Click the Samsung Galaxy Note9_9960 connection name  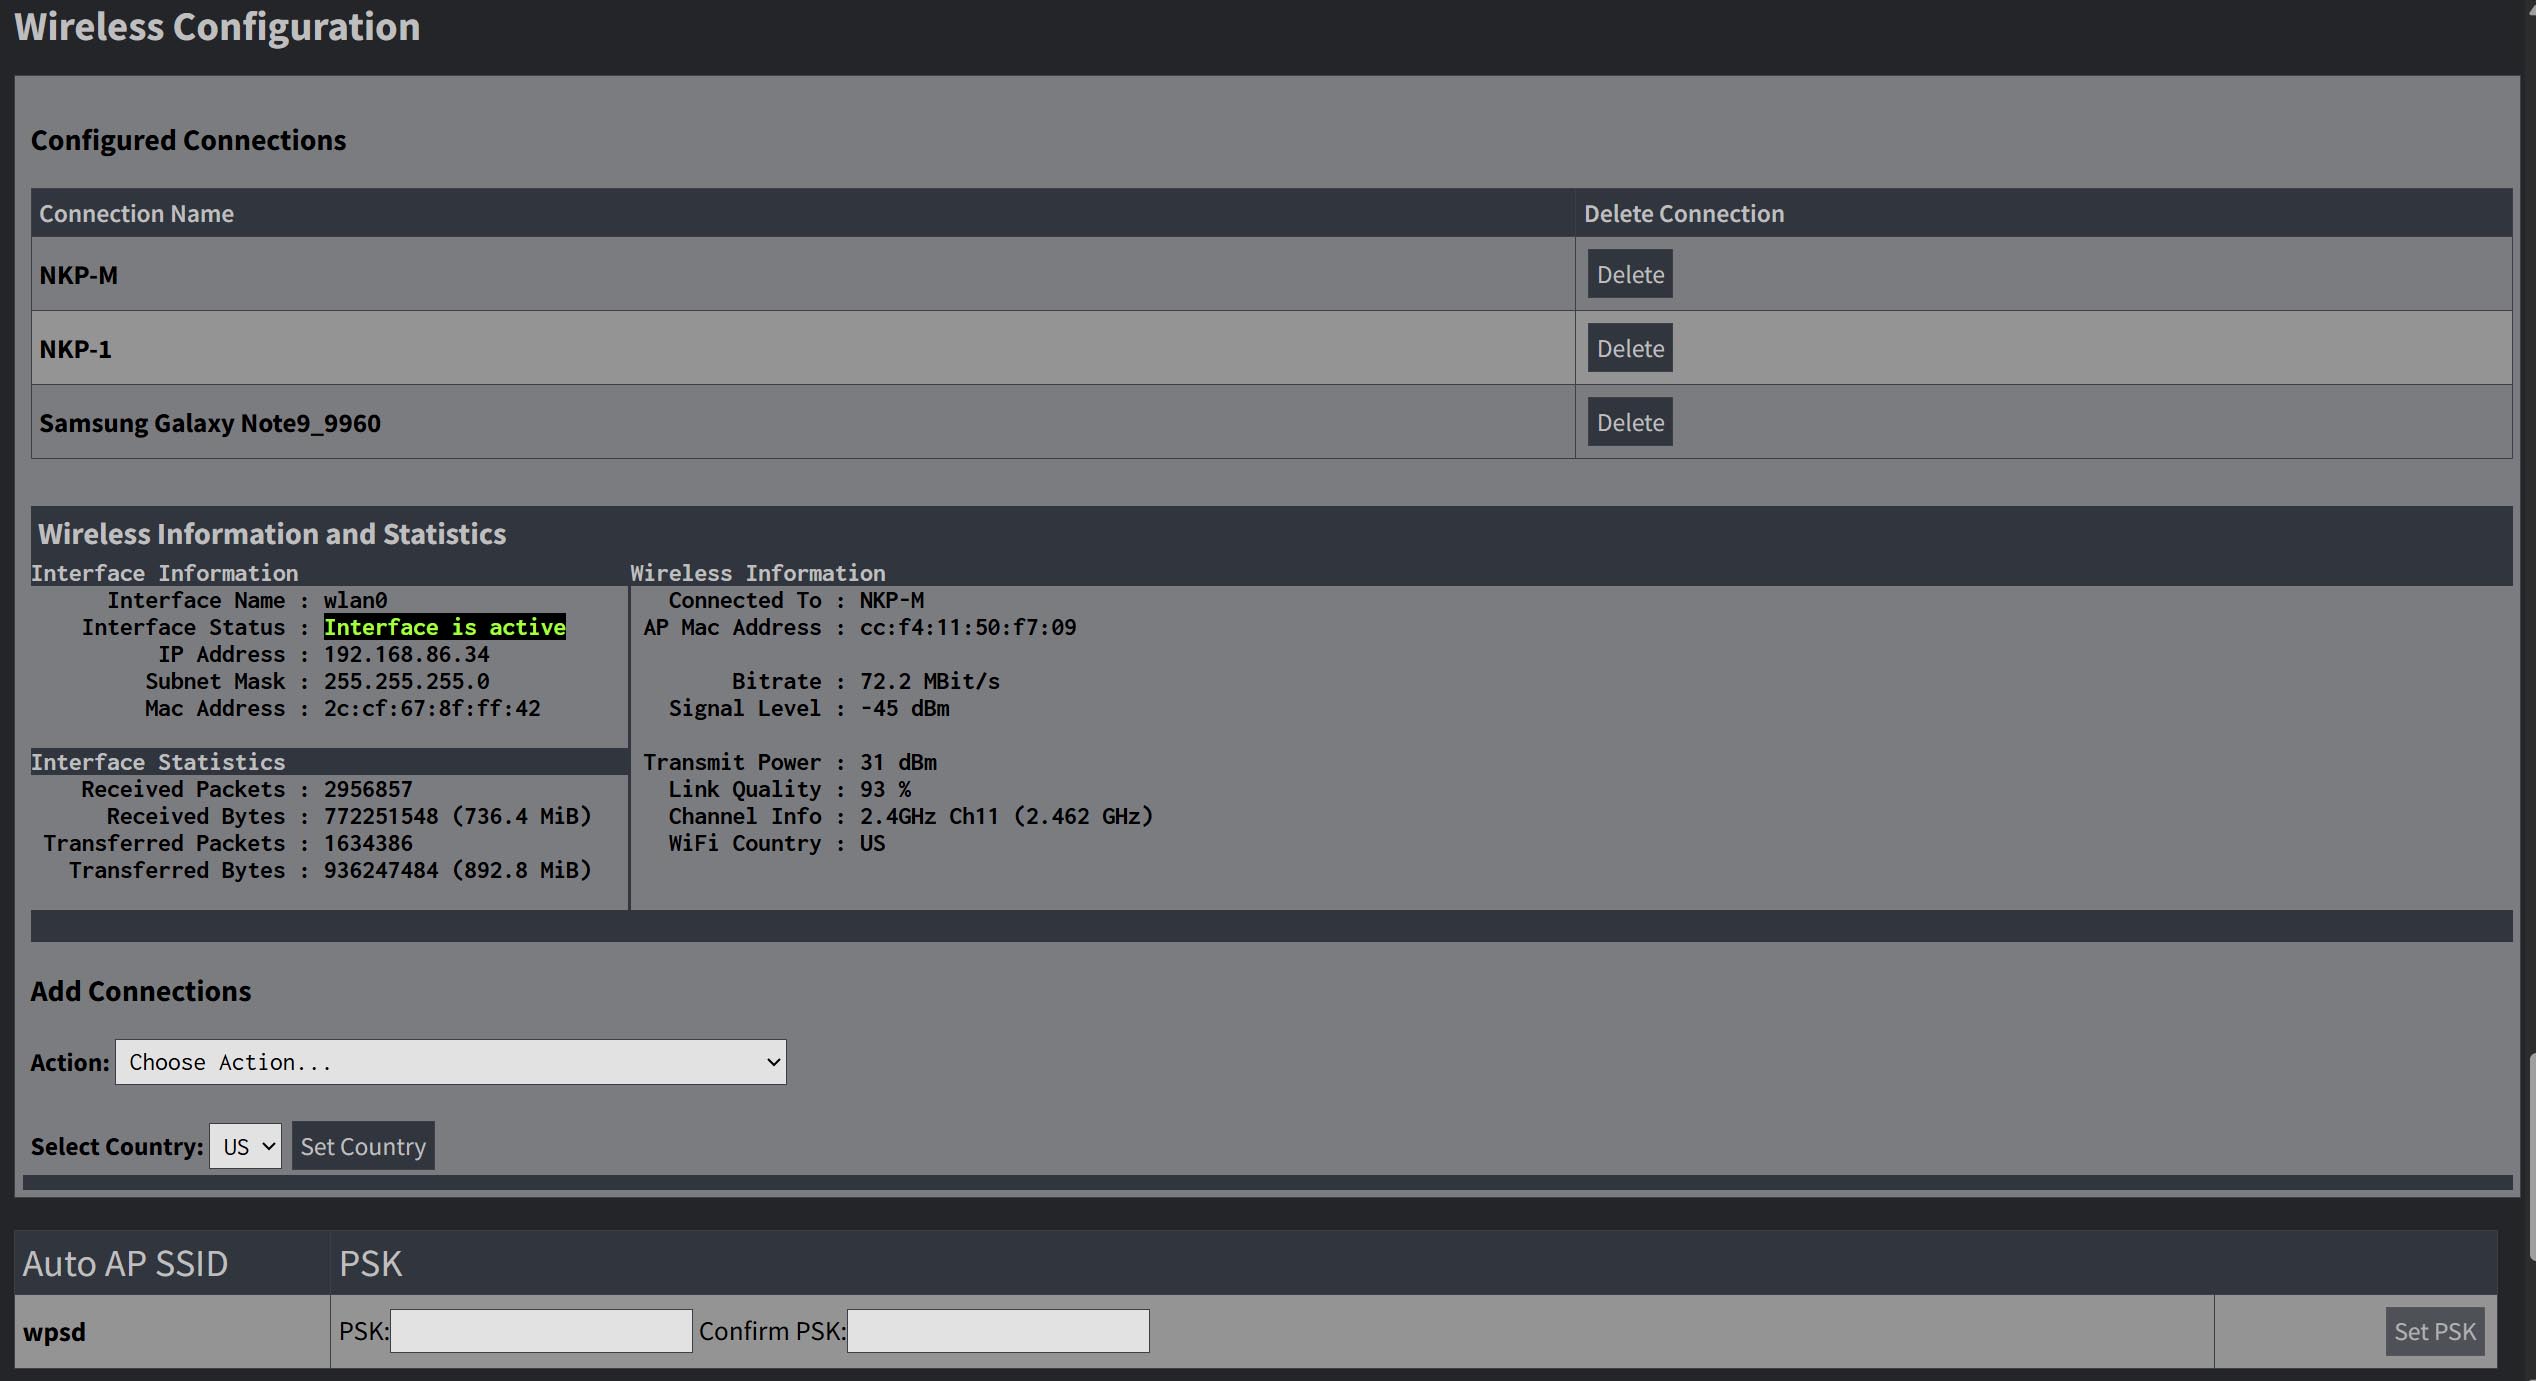click(x=209, y=423)
